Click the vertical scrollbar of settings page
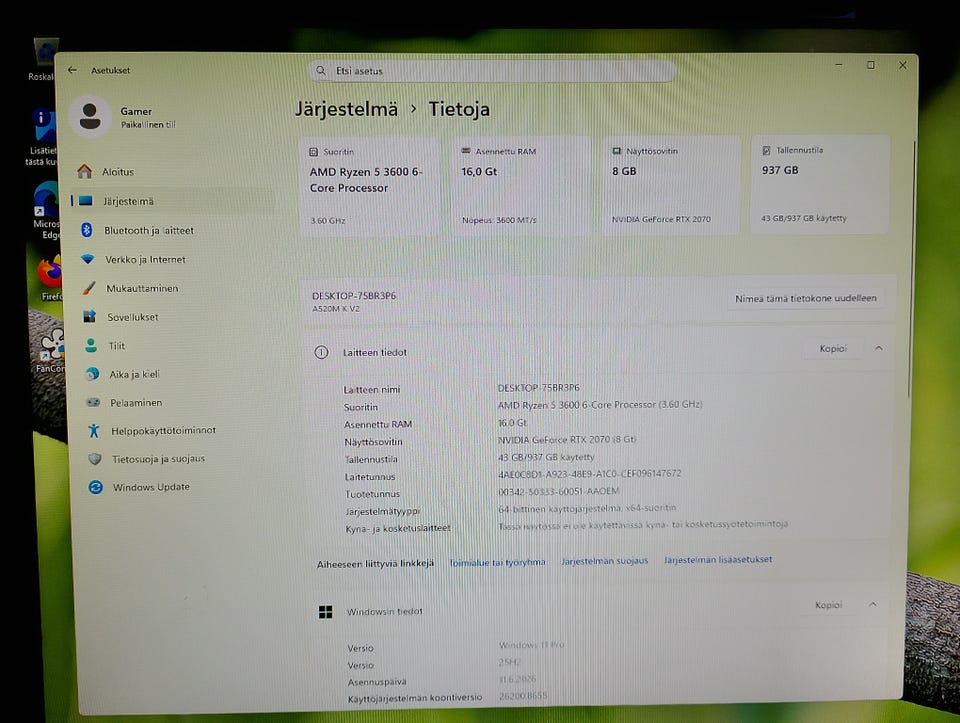 912,269
